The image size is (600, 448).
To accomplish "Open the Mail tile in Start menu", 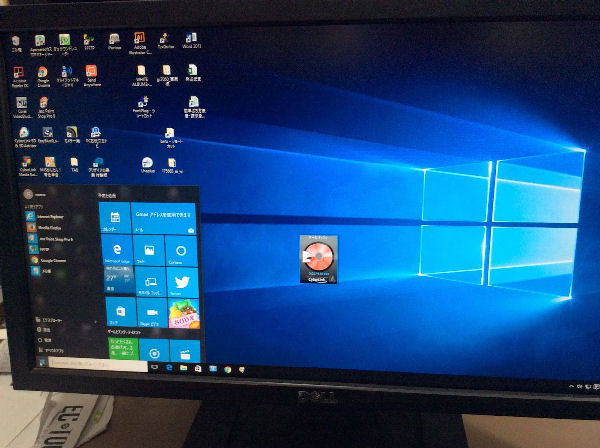I will (x=164, y=218).
